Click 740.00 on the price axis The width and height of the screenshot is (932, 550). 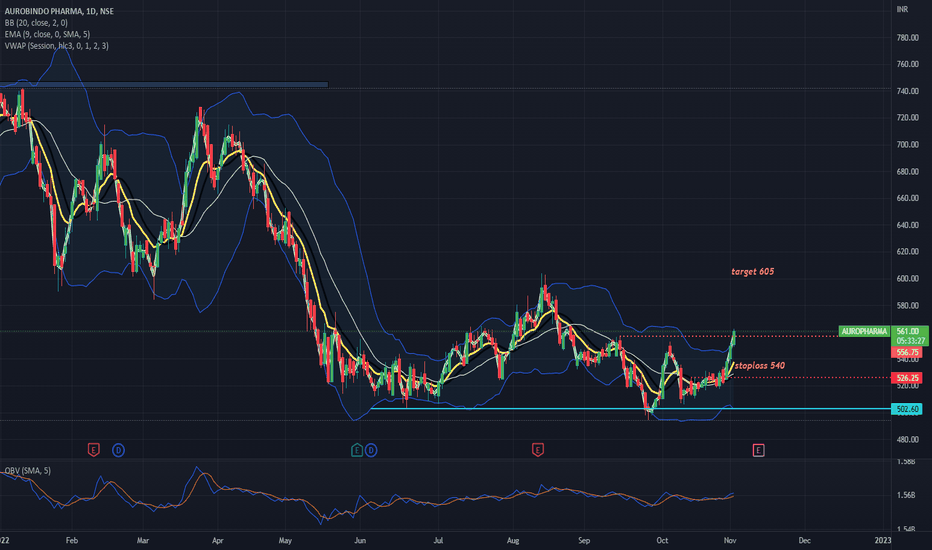tap(908, 91)
